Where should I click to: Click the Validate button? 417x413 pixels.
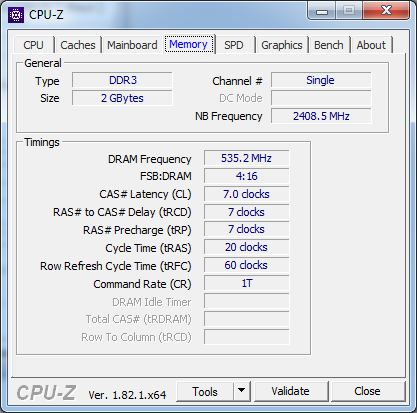290,391
